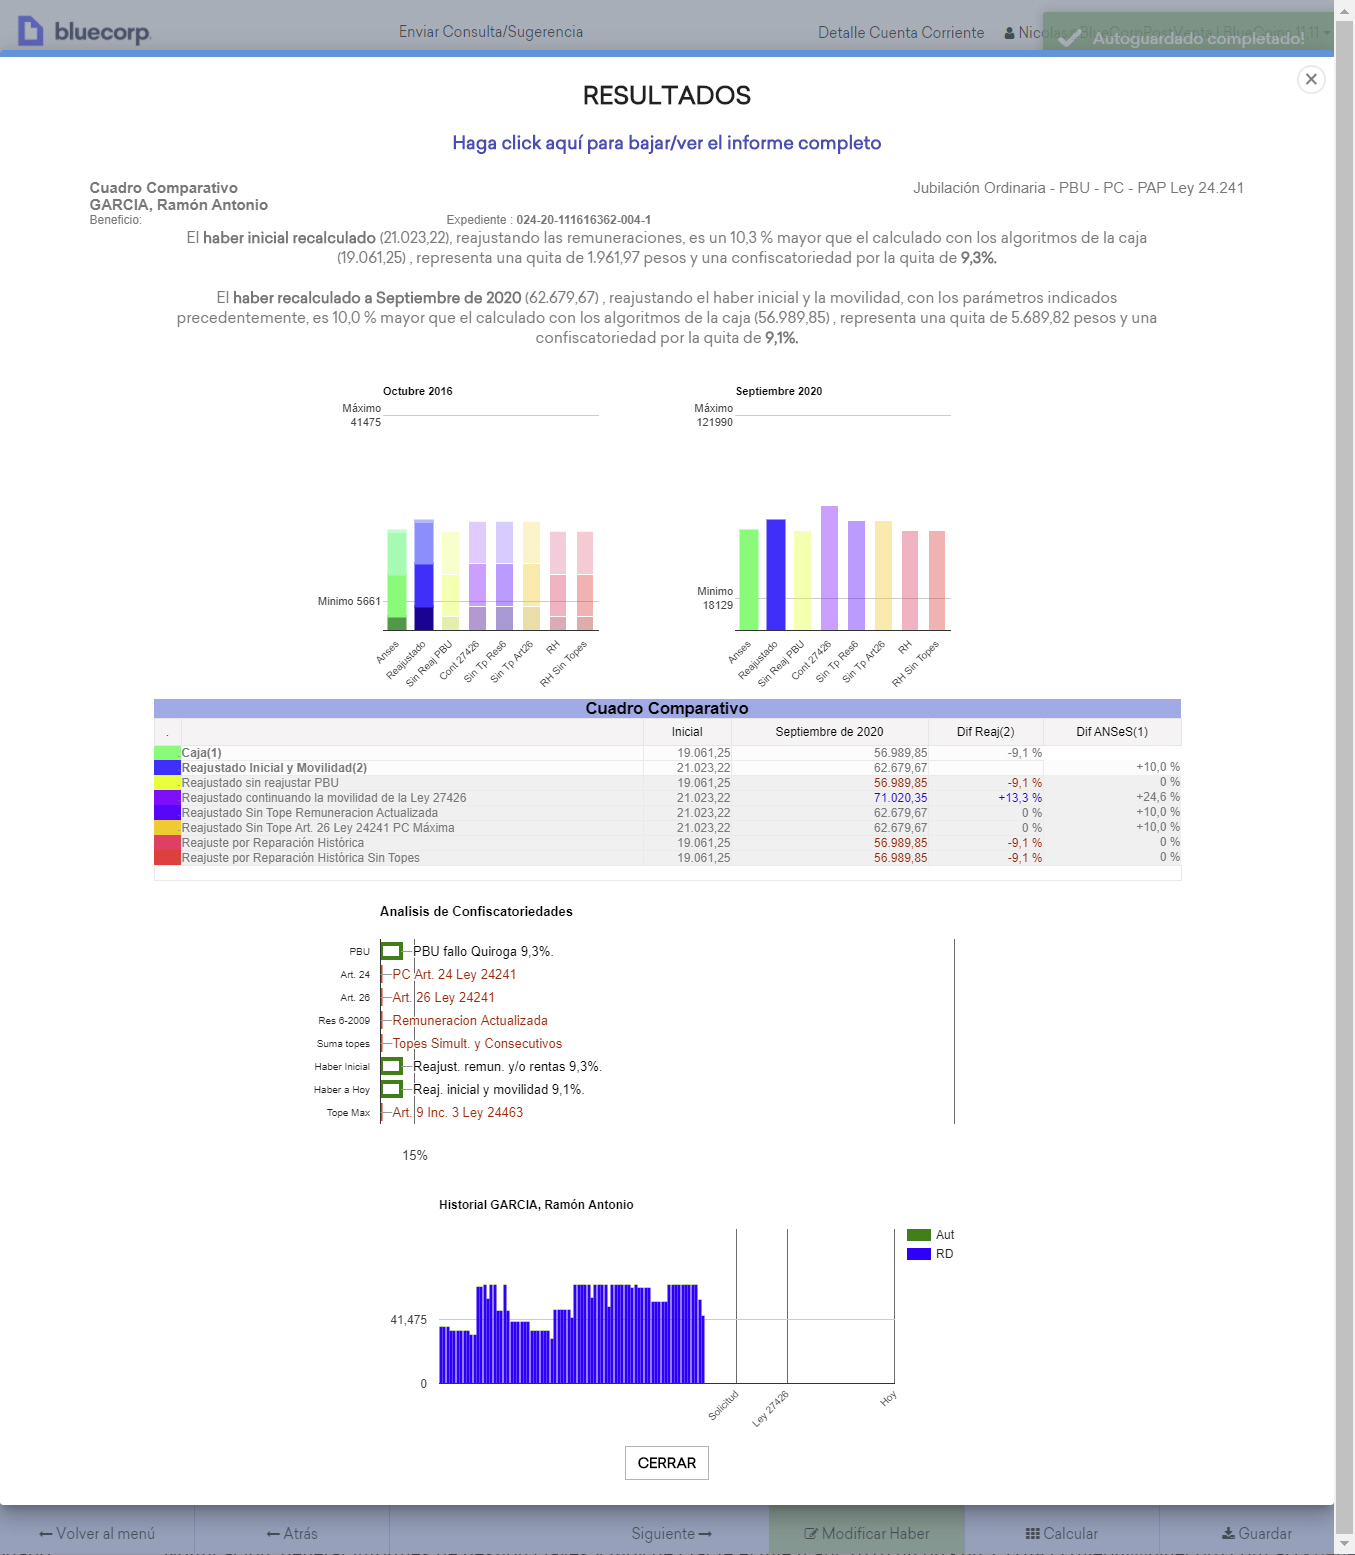
Task: Click the yellow swatch beside Reajustado sin reajustar PBU
Action: coord(167,783)
